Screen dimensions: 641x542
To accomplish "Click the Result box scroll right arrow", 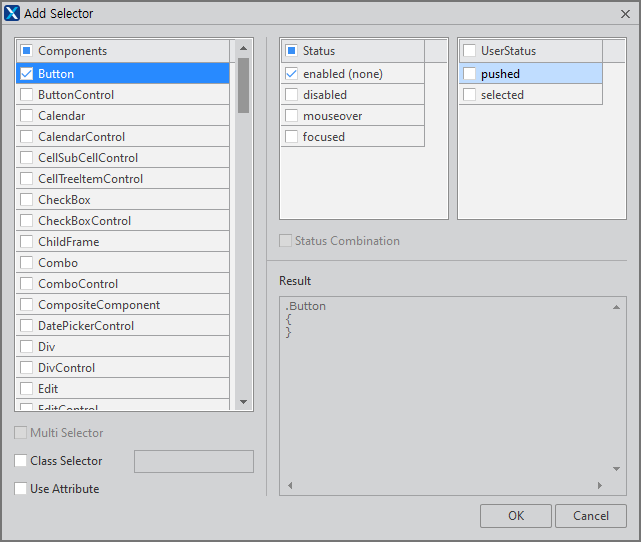I will [x=600, y=486].
